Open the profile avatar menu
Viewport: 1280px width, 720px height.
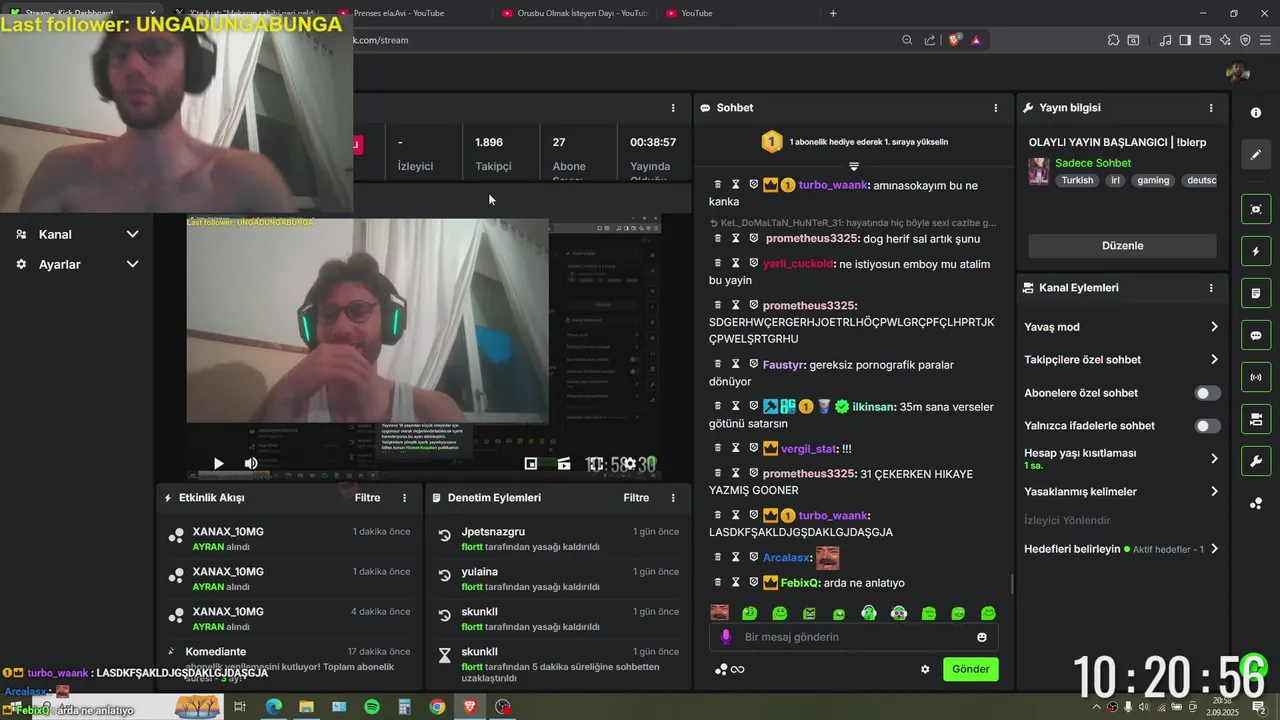(1238, 72)
